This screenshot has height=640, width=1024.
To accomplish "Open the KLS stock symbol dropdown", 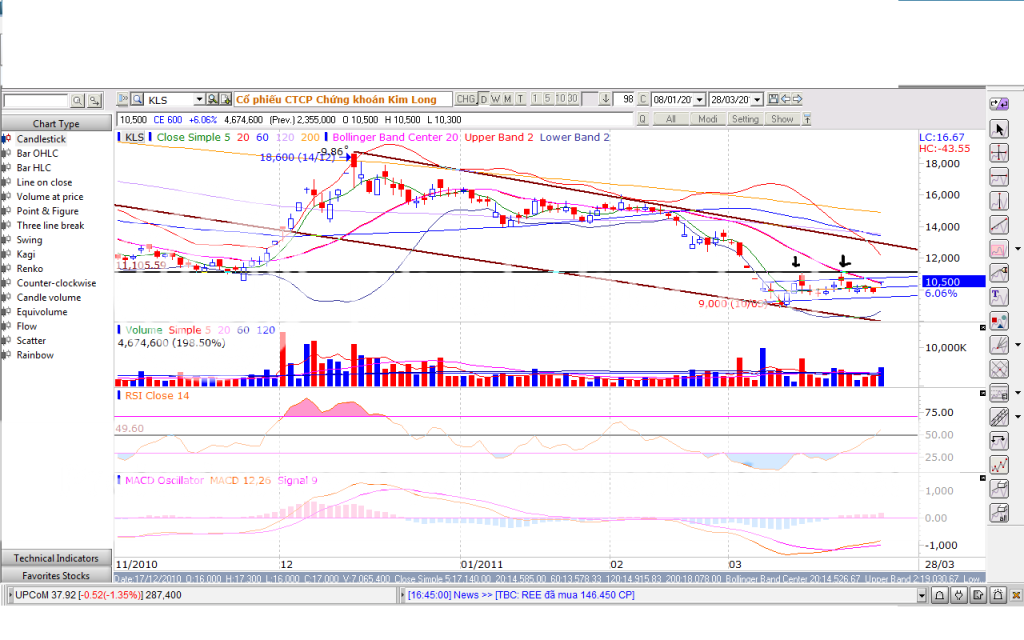I will click(x=199, y=99).
